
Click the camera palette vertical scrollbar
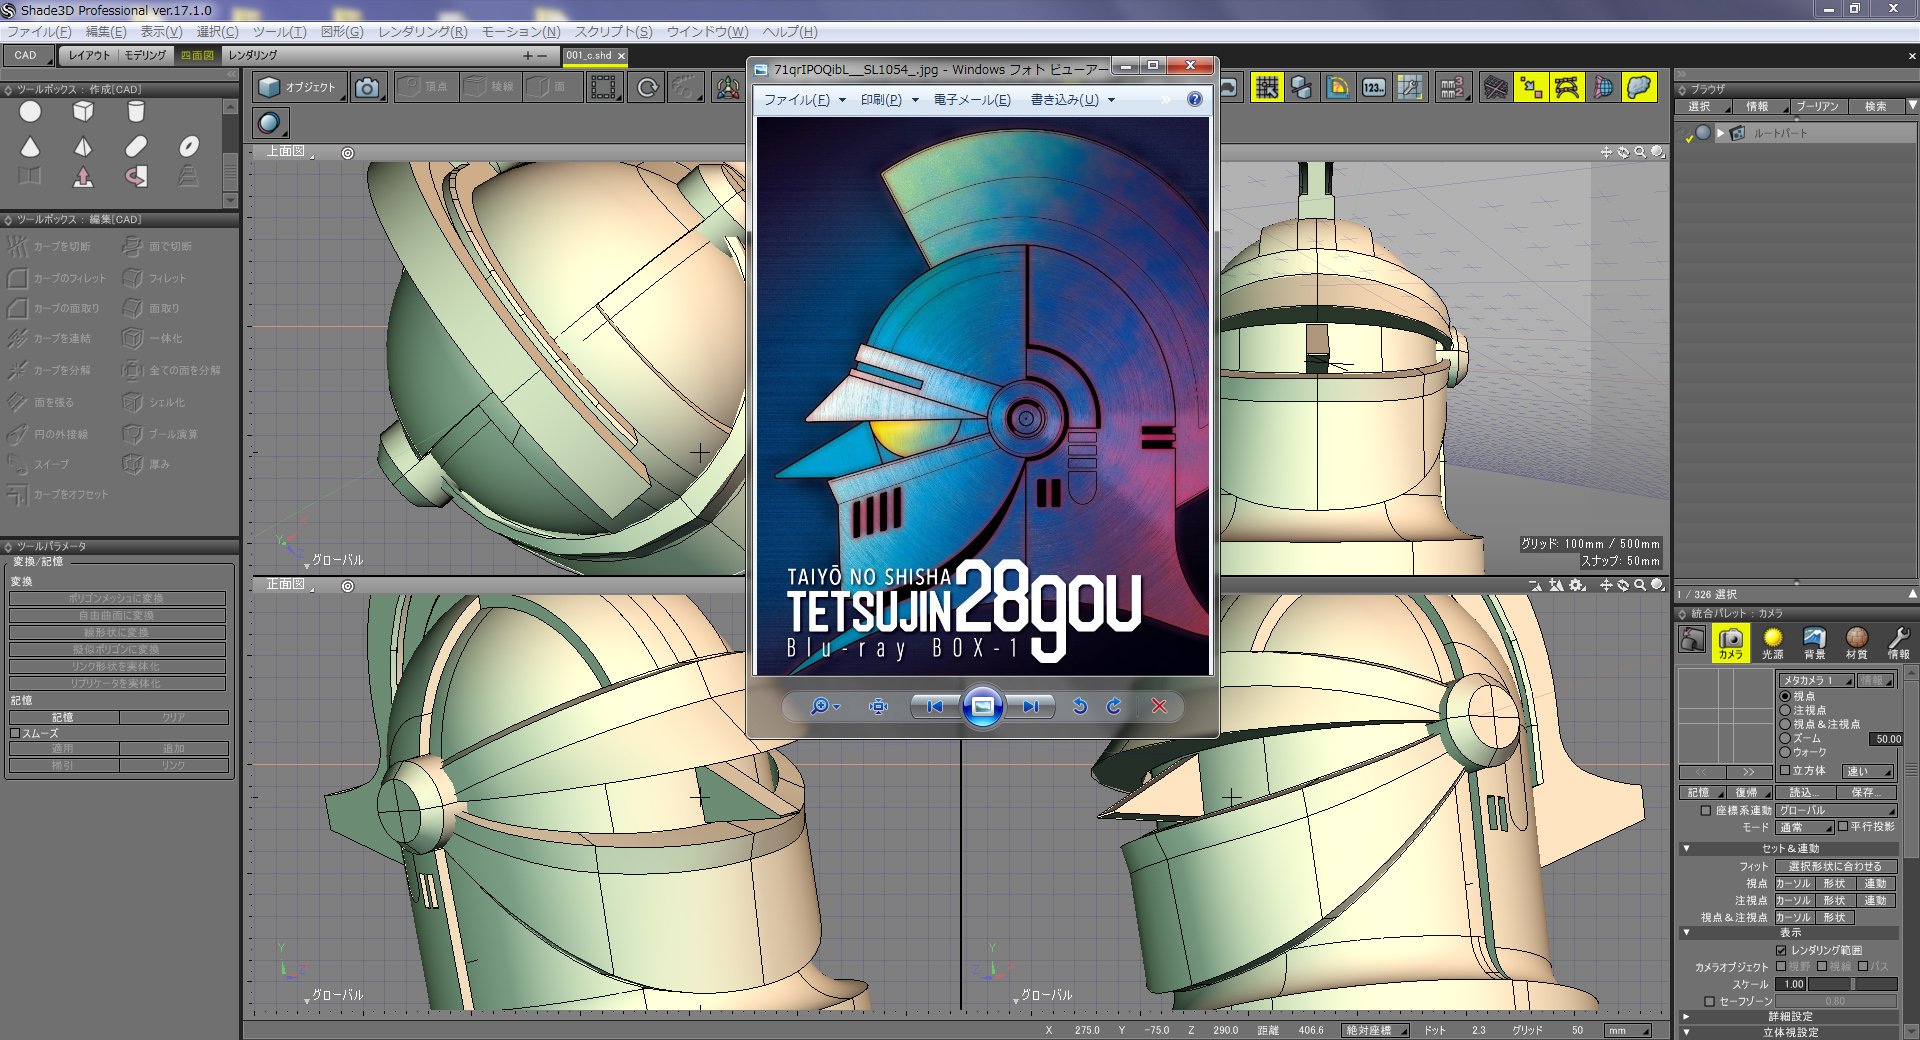coord(1911,770)
